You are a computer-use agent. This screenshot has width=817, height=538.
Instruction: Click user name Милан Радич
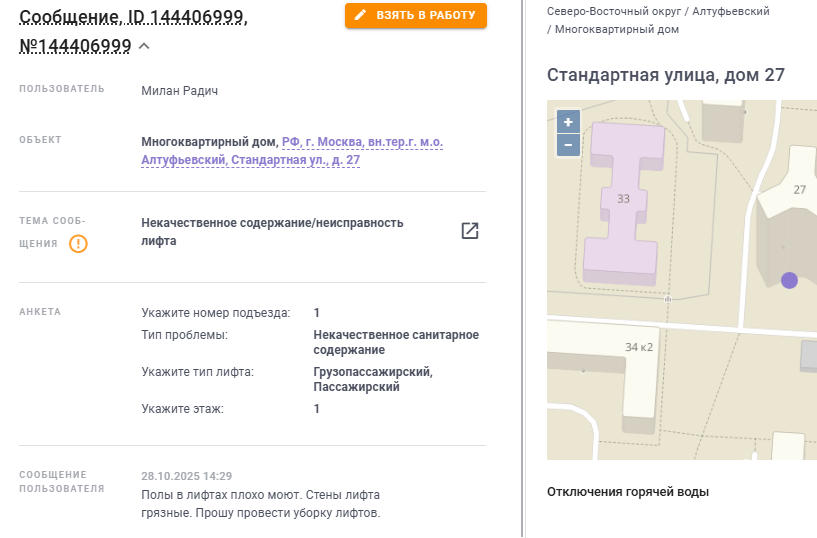180,91
